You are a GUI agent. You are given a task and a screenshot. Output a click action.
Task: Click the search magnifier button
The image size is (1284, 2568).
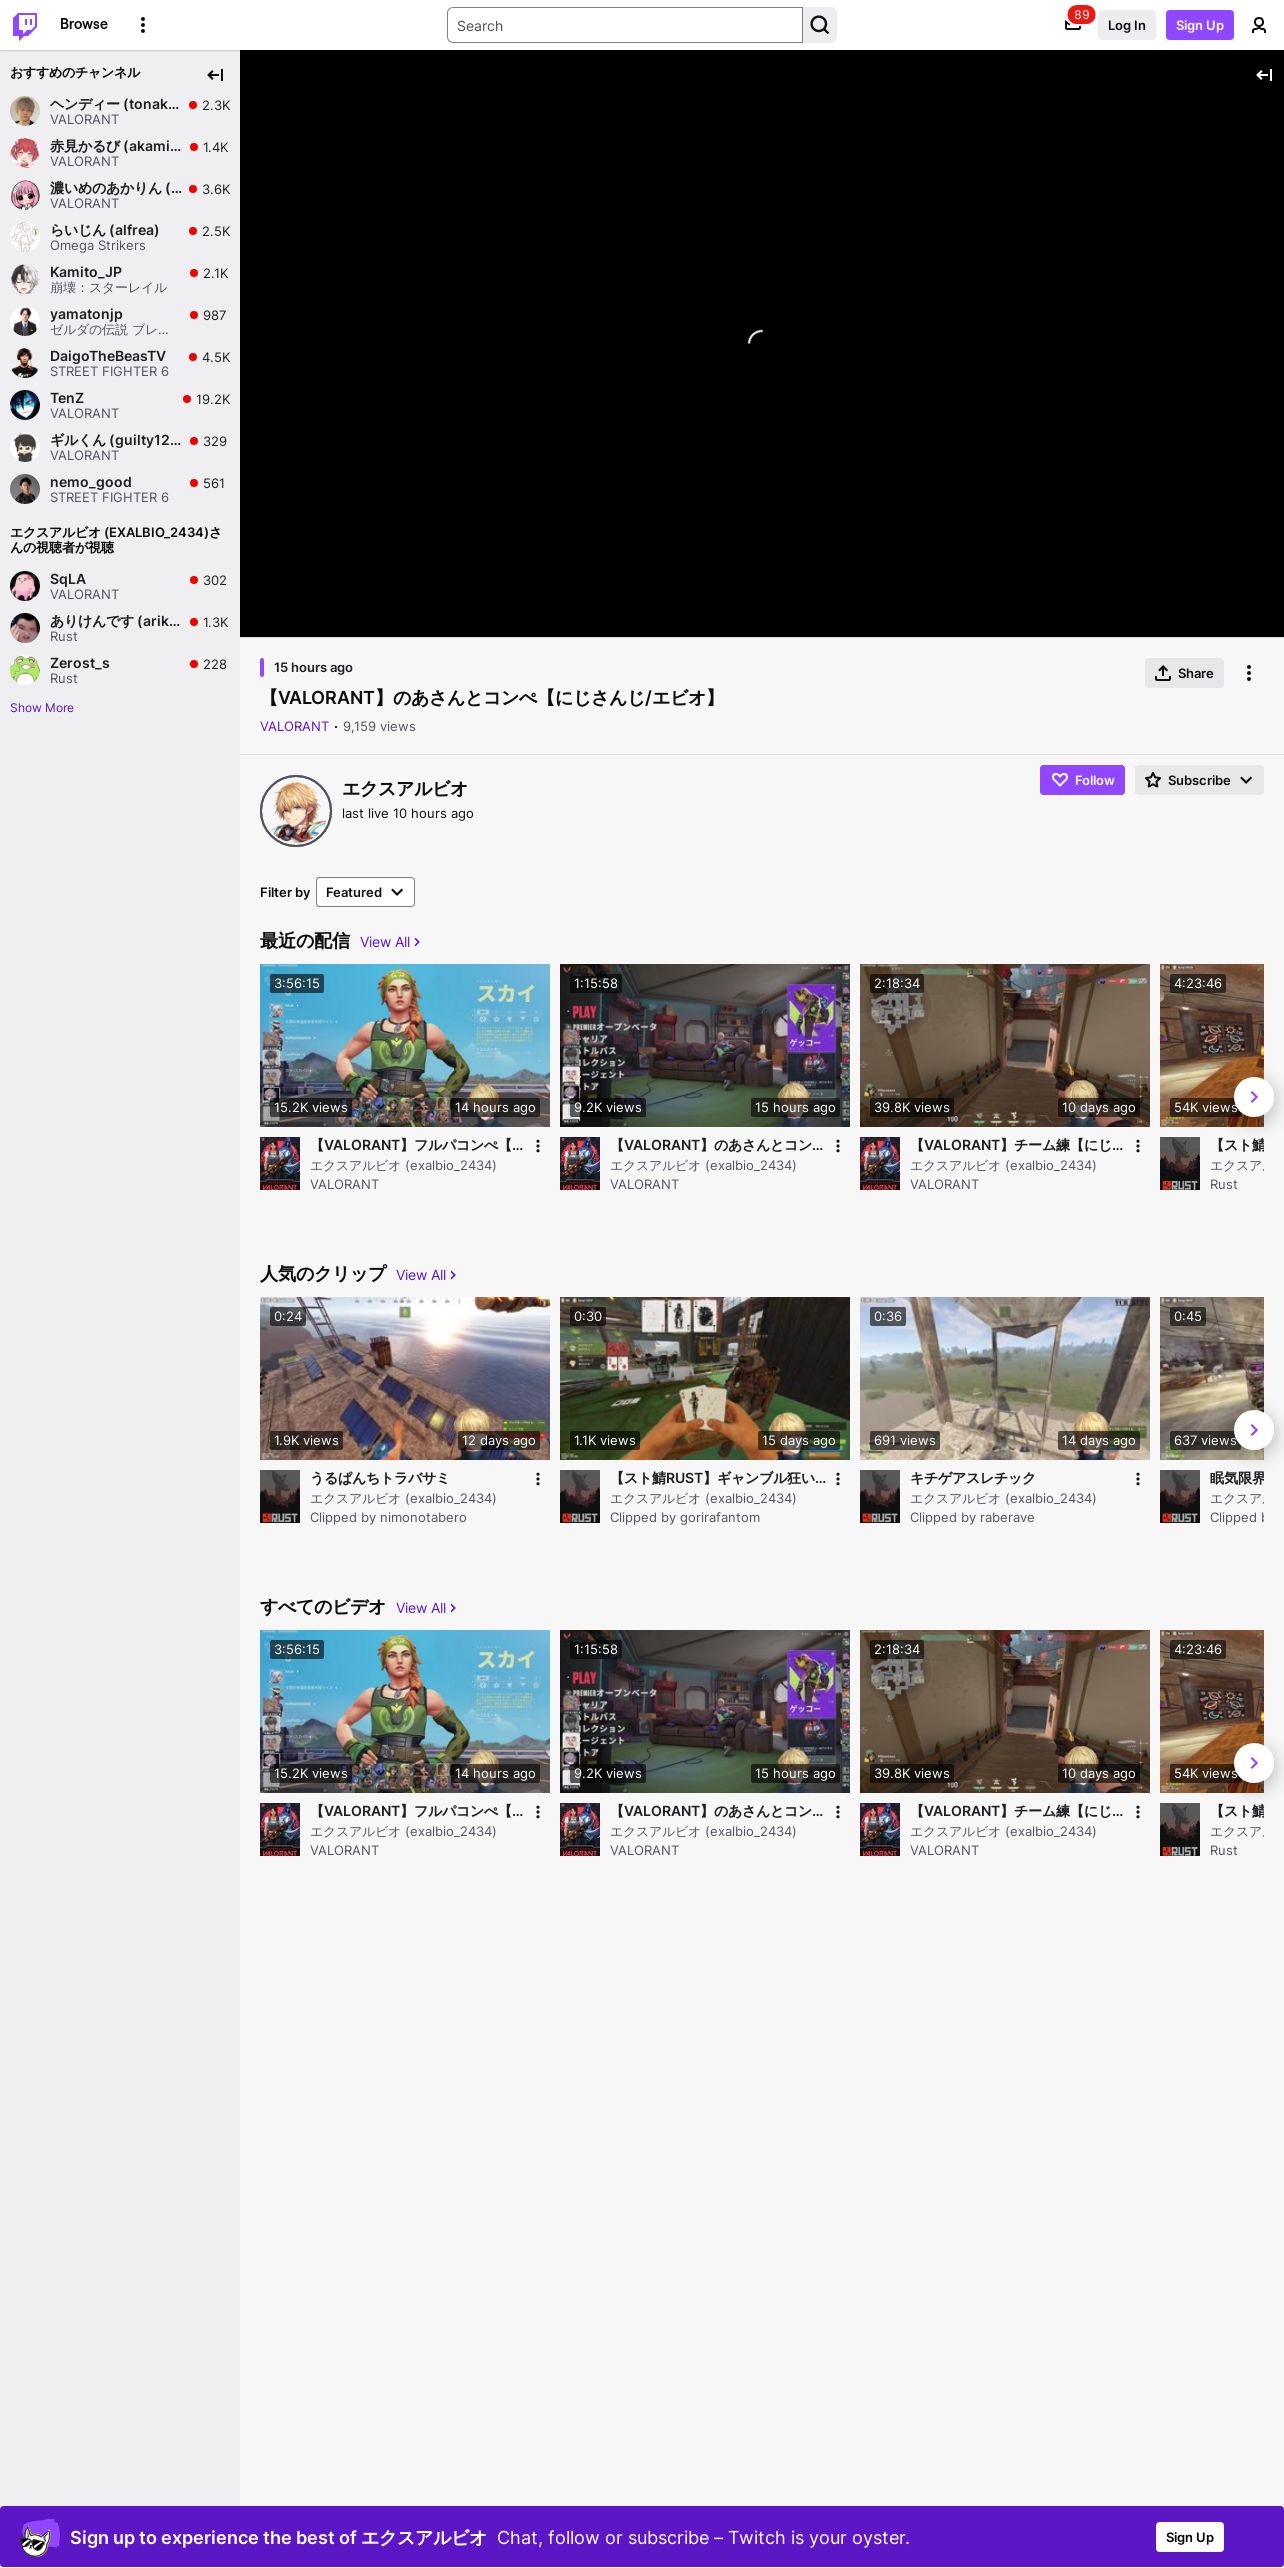point(820,25)
